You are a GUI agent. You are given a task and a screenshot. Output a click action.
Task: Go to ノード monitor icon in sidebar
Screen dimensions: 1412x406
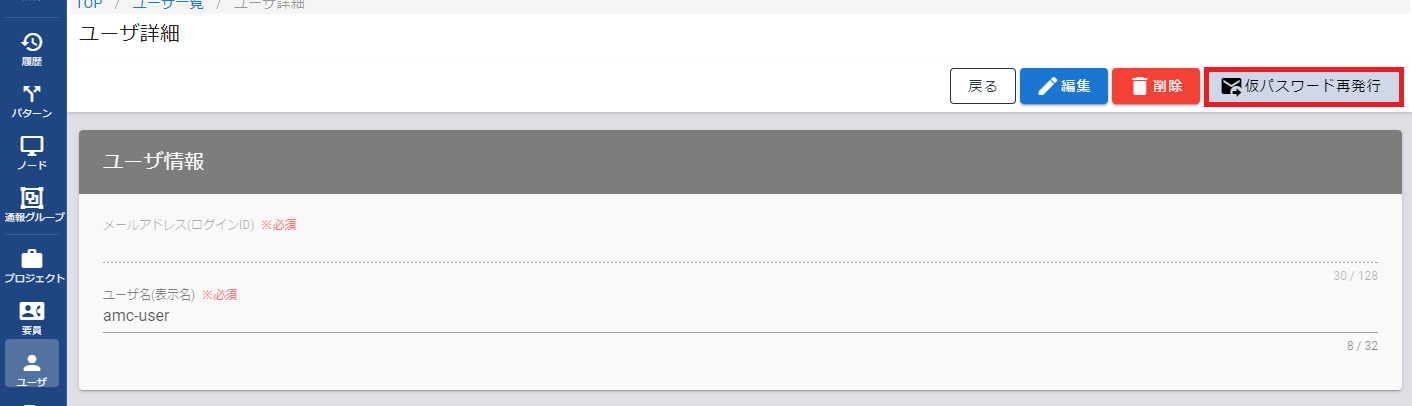[32, 146]
